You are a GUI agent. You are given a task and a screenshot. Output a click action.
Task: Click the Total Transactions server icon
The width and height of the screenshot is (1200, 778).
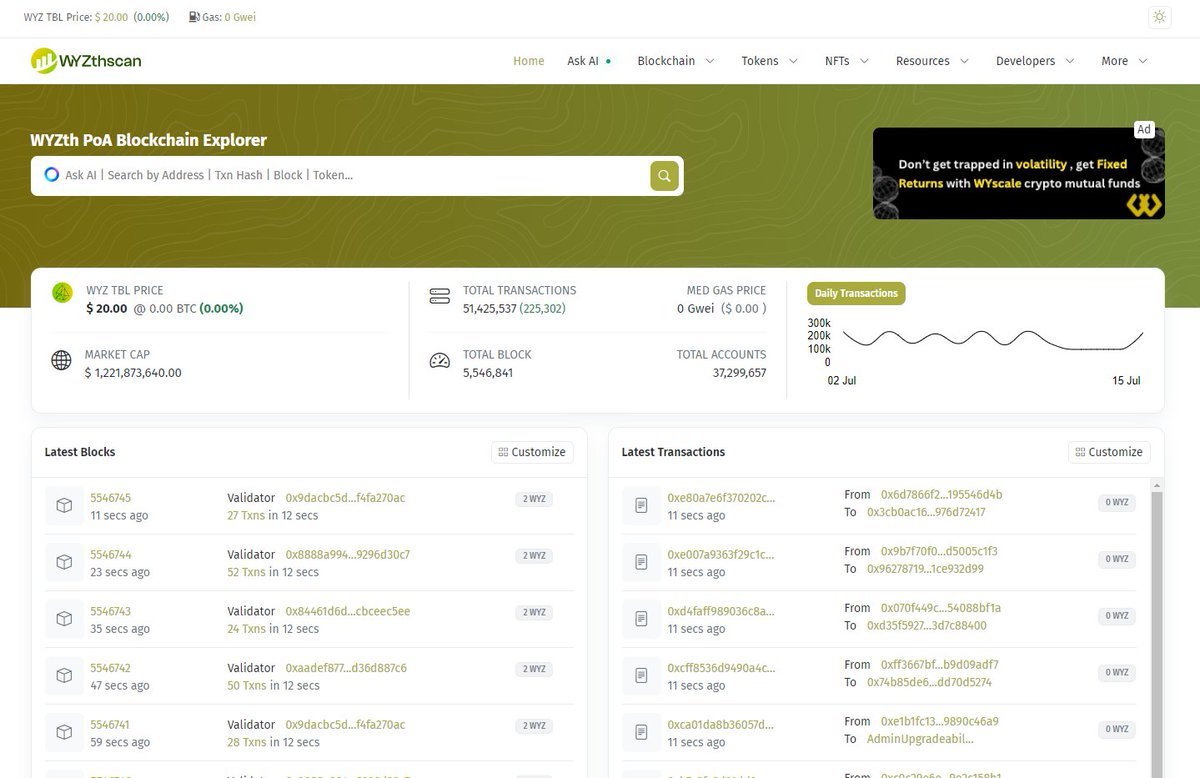[439, 297]
